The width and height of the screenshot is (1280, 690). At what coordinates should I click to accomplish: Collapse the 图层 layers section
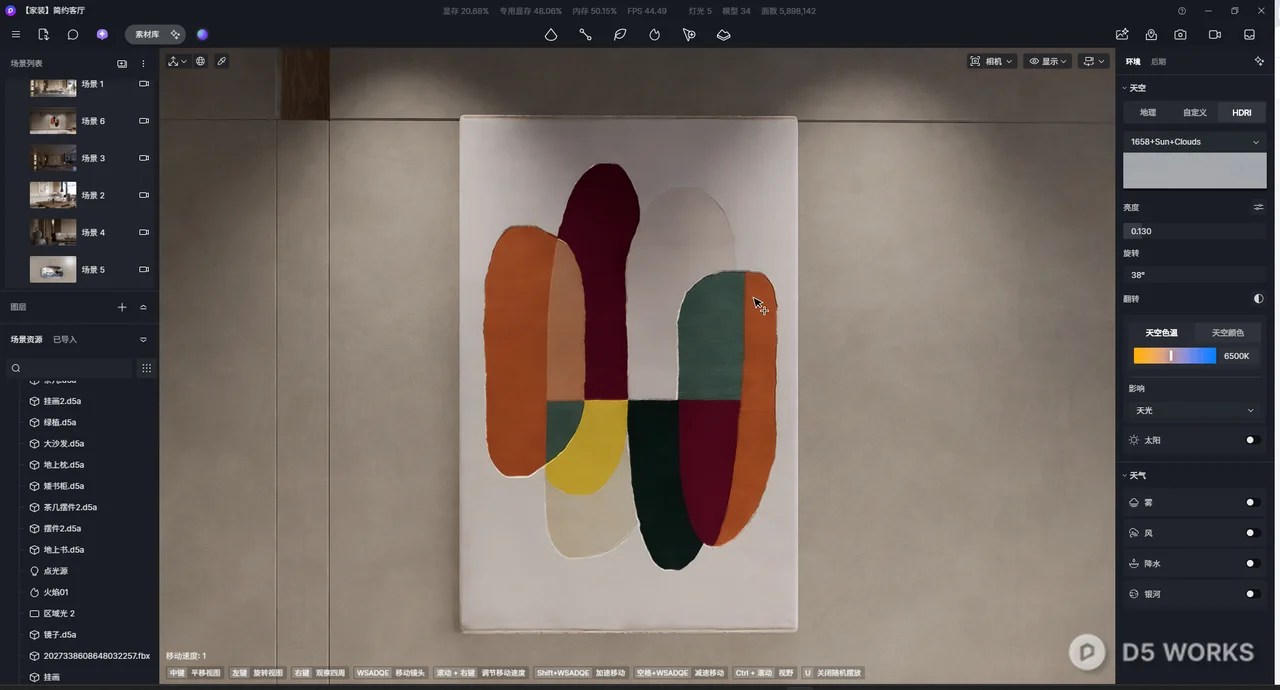tap(143, 307)
